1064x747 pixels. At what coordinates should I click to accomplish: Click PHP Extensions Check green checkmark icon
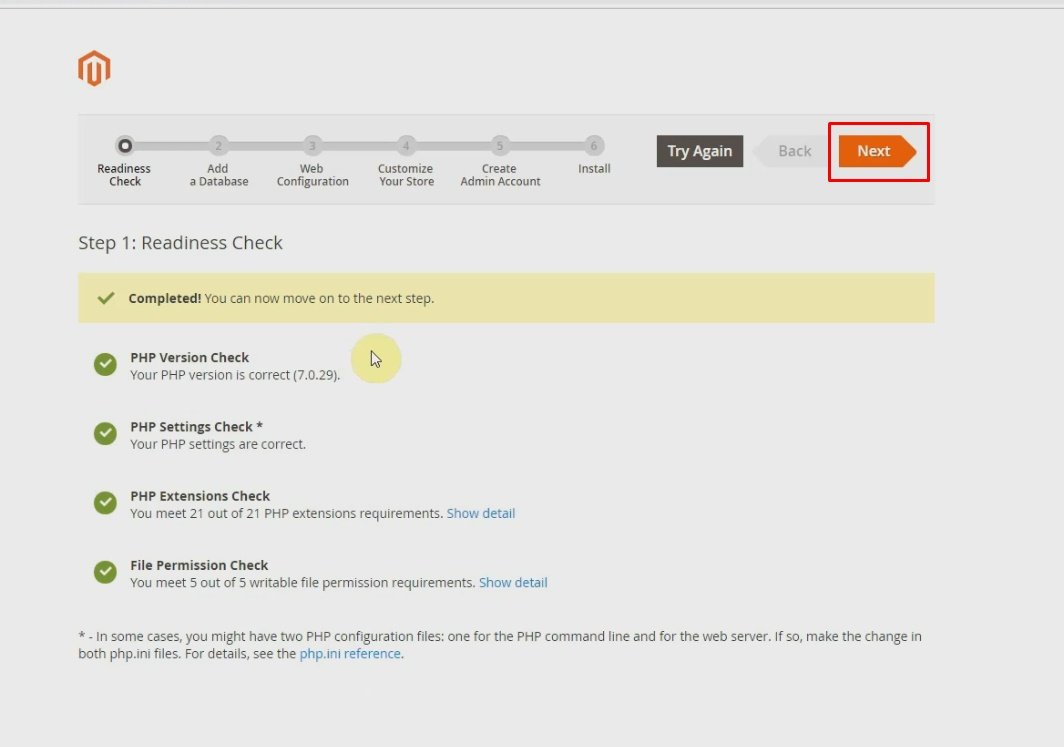(105, 503)
